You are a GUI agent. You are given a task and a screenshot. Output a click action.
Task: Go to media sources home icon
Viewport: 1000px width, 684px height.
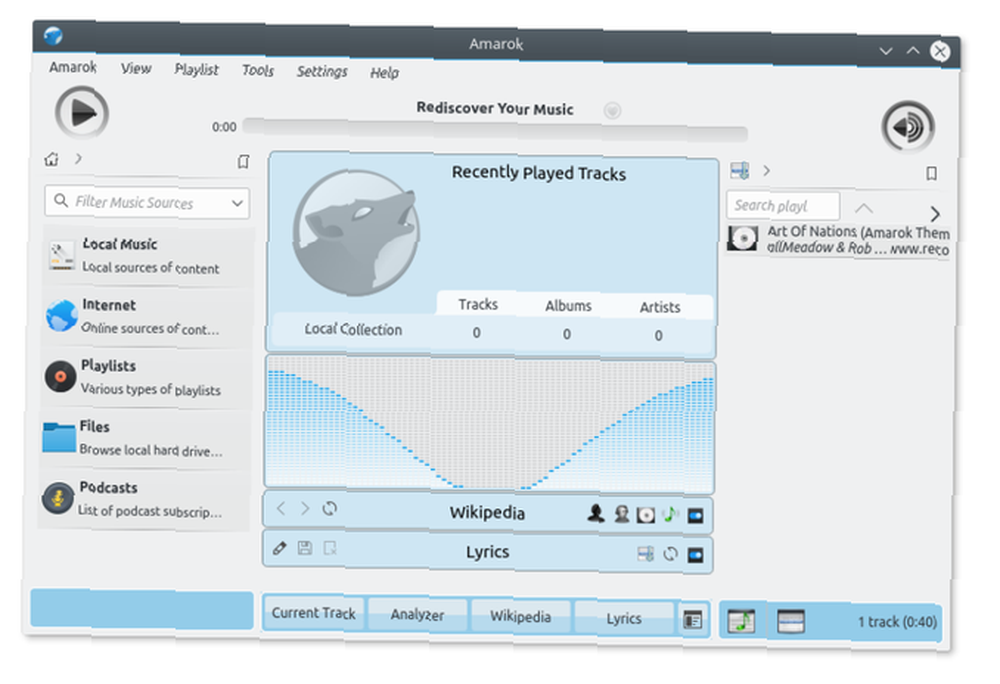[x=52, y=159]
